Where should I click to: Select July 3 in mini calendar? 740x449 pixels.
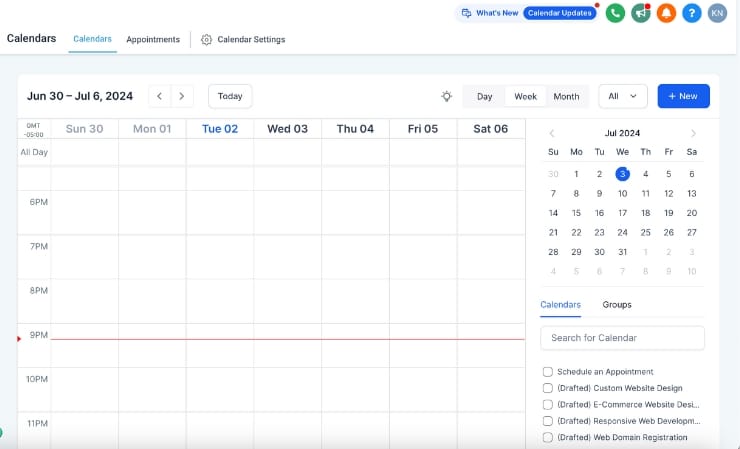pos(622,174)
